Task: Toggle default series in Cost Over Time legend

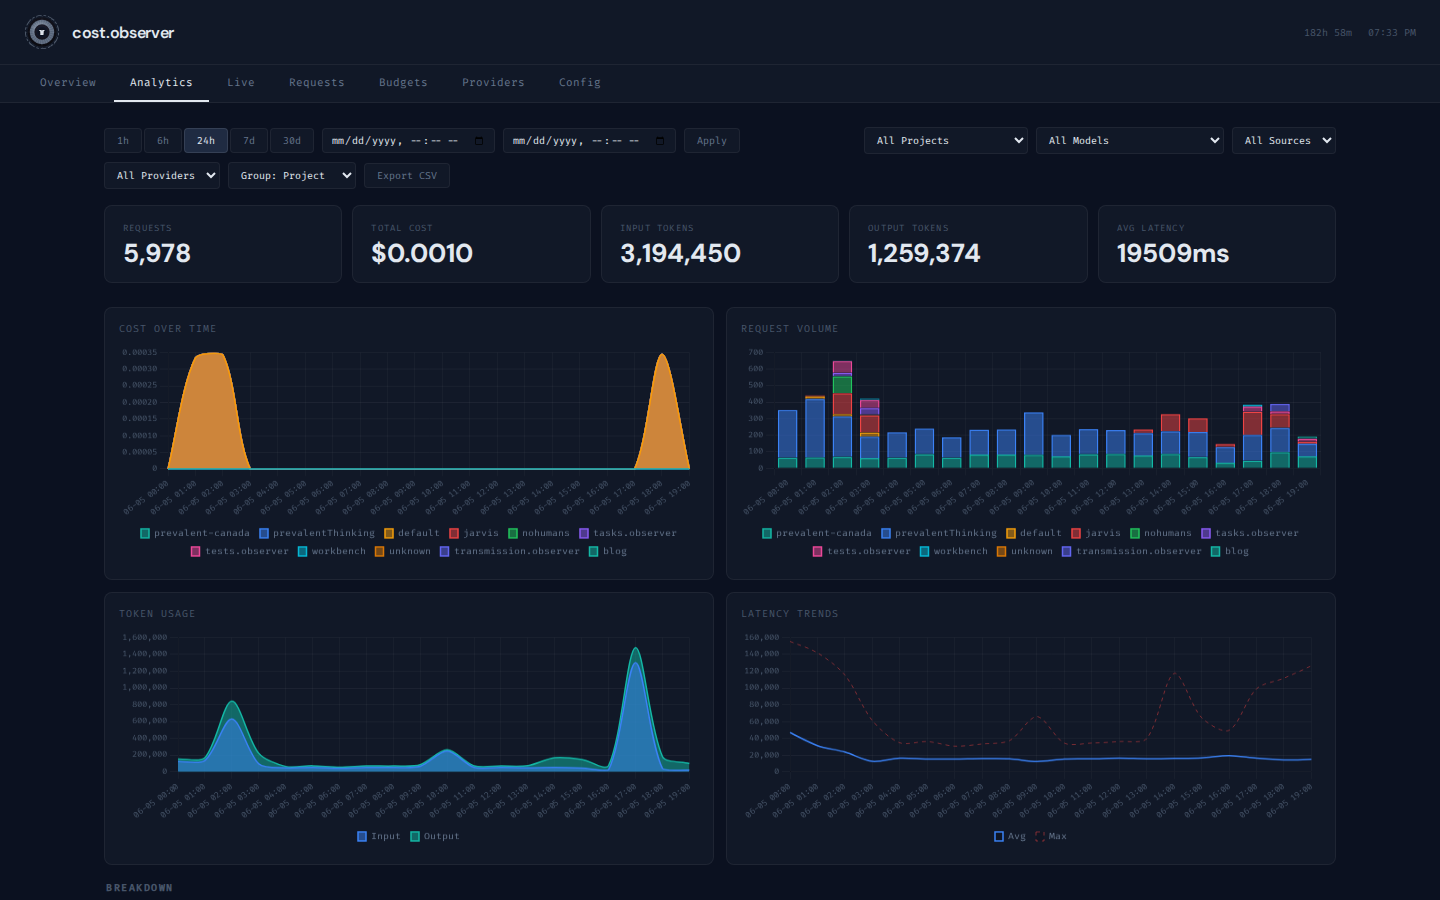Action: point(412,533)
